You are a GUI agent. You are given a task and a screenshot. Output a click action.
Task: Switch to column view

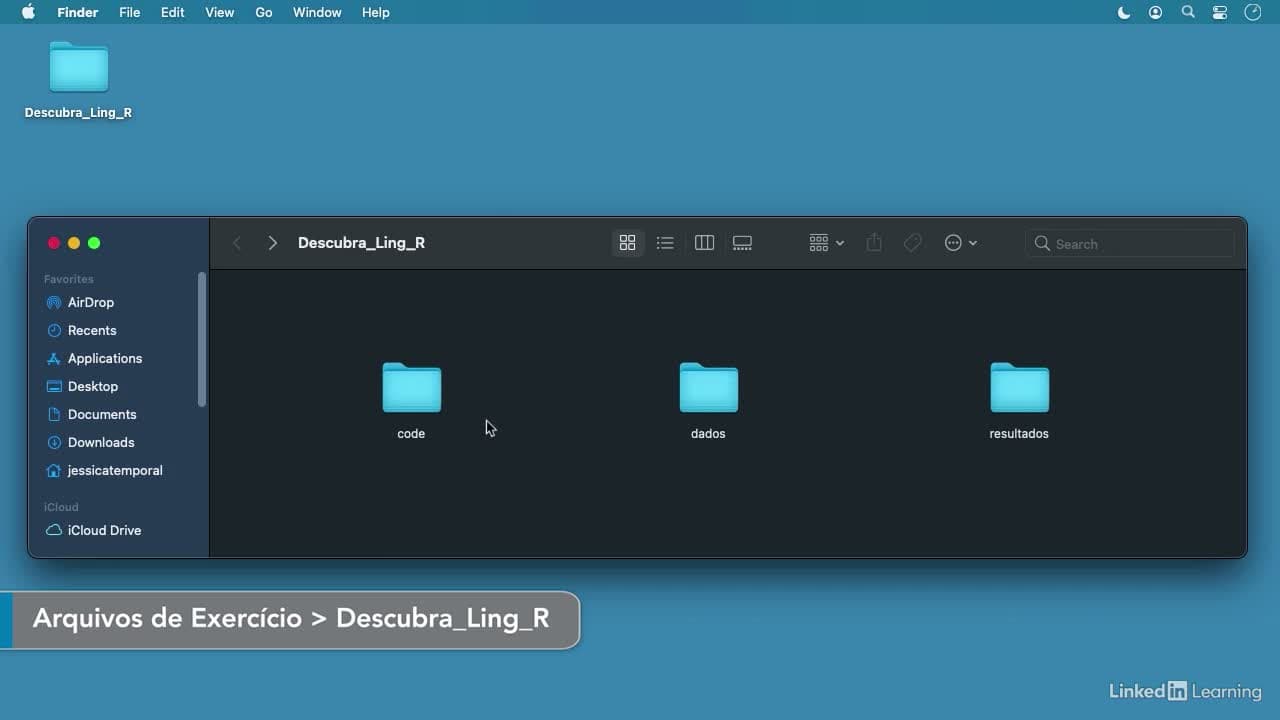(704, 243)
